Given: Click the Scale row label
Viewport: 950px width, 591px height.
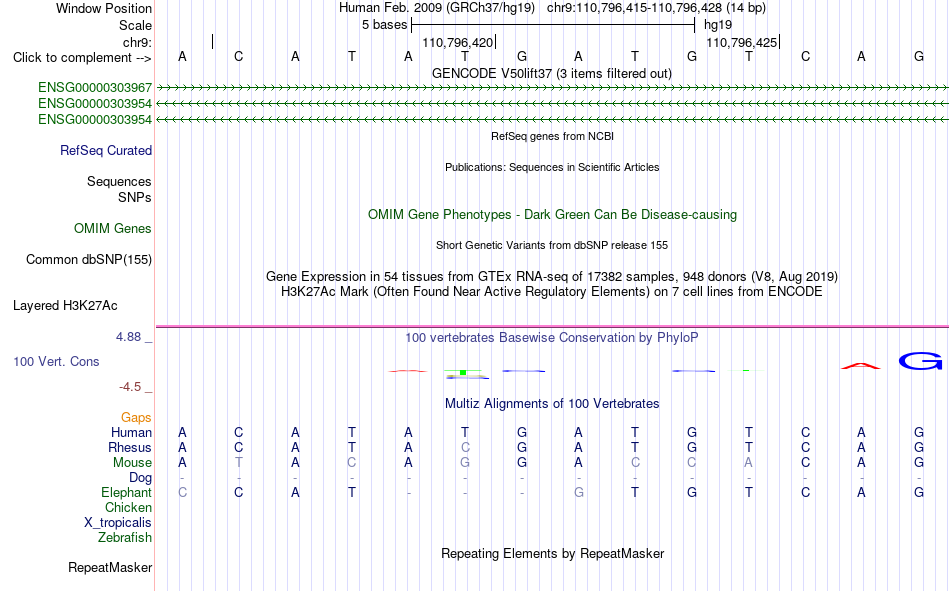Looking at the screenshot, I should coord(135,25).
